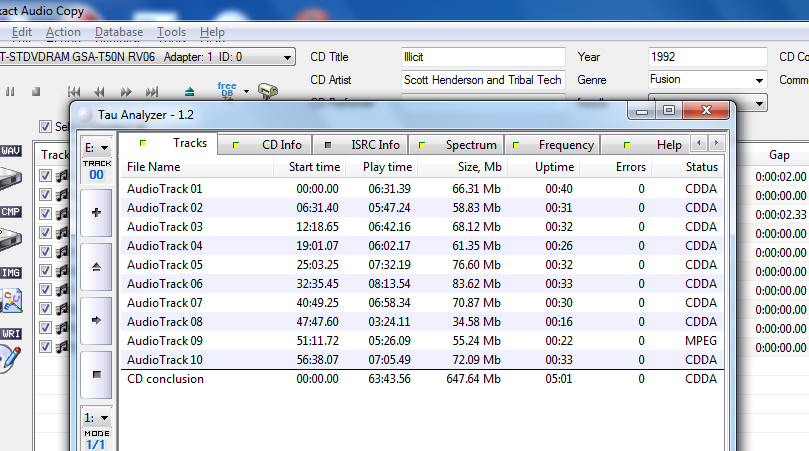Select the CD conclusion summary row

(x=422, y=379)
